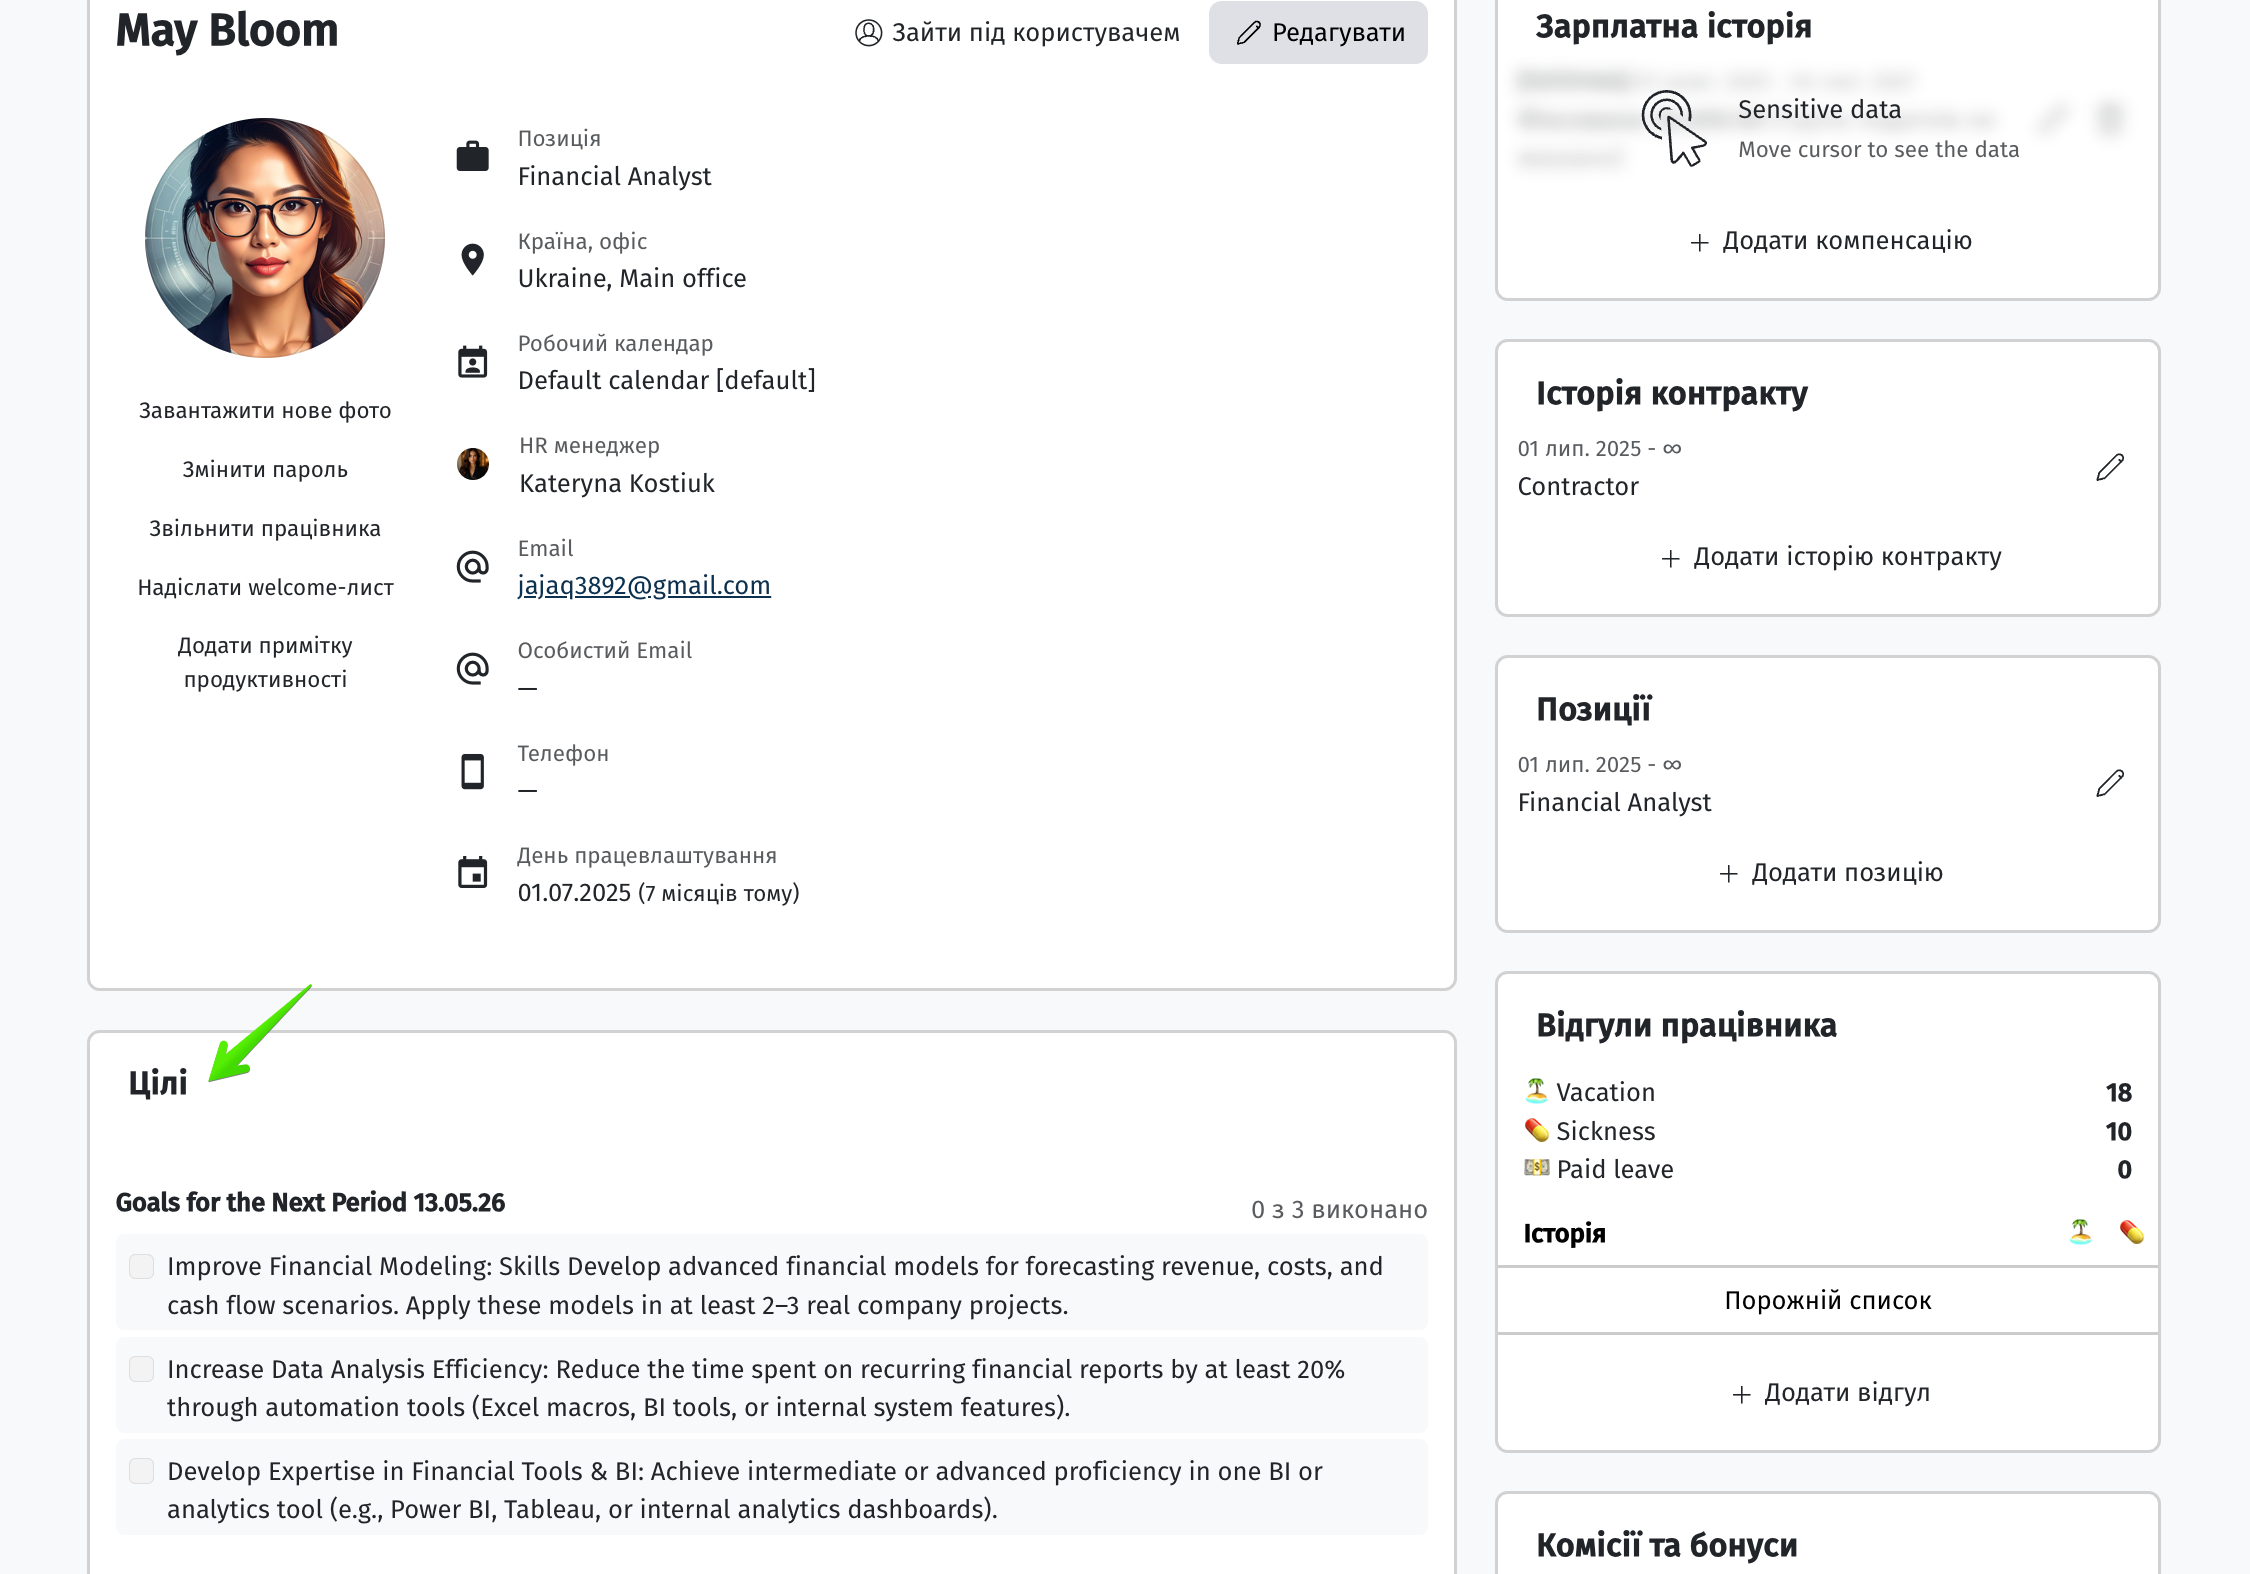Tick the Increase Data Analysis Efficiency goal

tap(142, 1369)
